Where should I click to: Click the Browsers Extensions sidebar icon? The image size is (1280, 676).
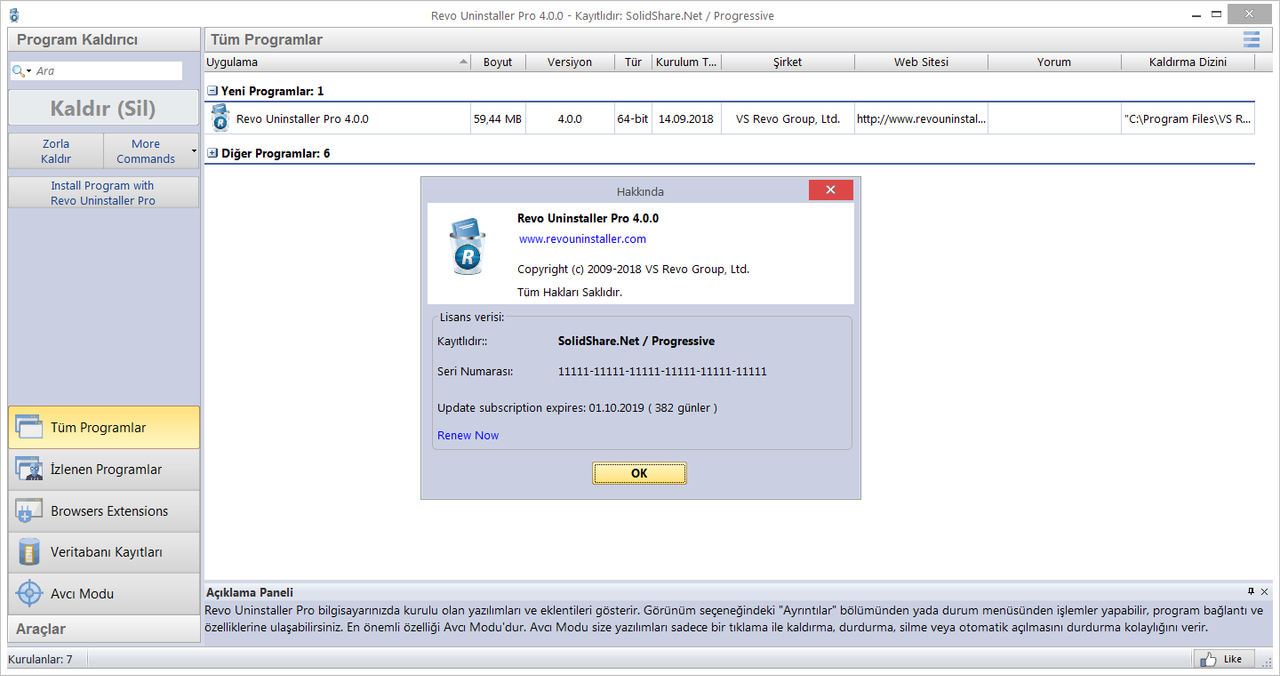pos(28,511)
